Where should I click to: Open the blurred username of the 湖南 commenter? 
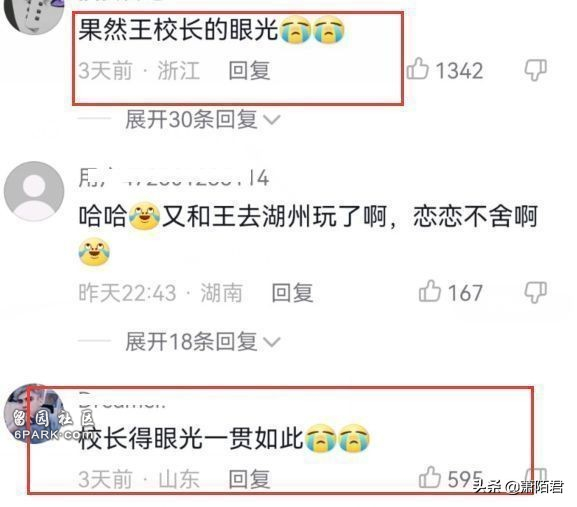tap(174, 178)
